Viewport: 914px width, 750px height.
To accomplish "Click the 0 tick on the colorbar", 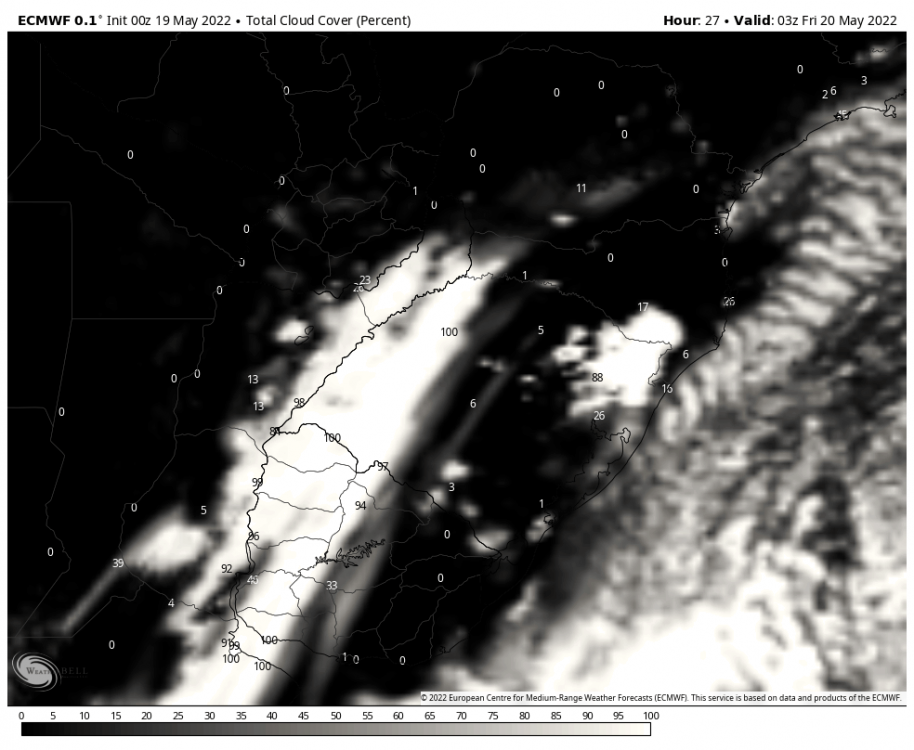I will [x=22, y=716].
